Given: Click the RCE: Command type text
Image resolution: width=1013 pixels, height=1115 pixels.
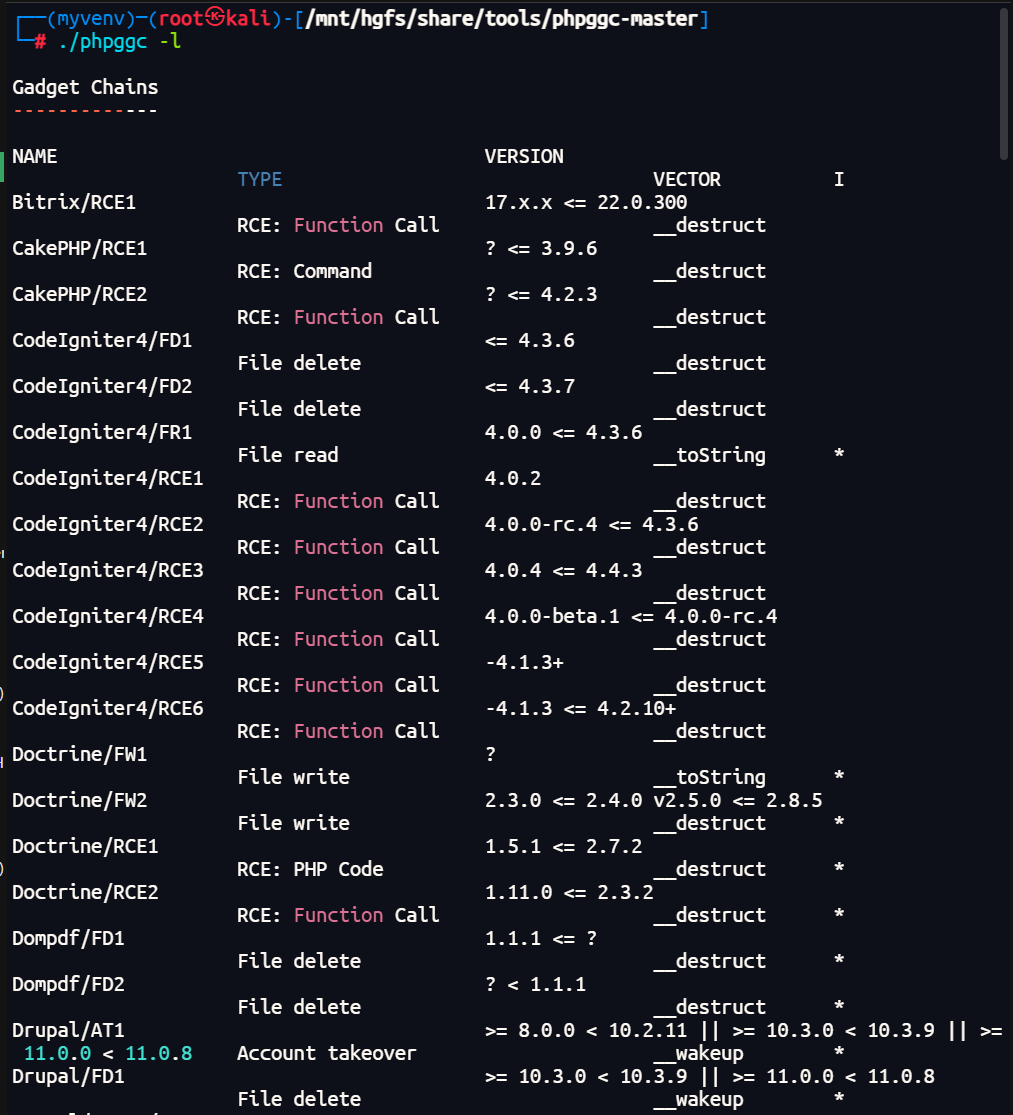Looking at the screenshot, I should tap(304, 272).
